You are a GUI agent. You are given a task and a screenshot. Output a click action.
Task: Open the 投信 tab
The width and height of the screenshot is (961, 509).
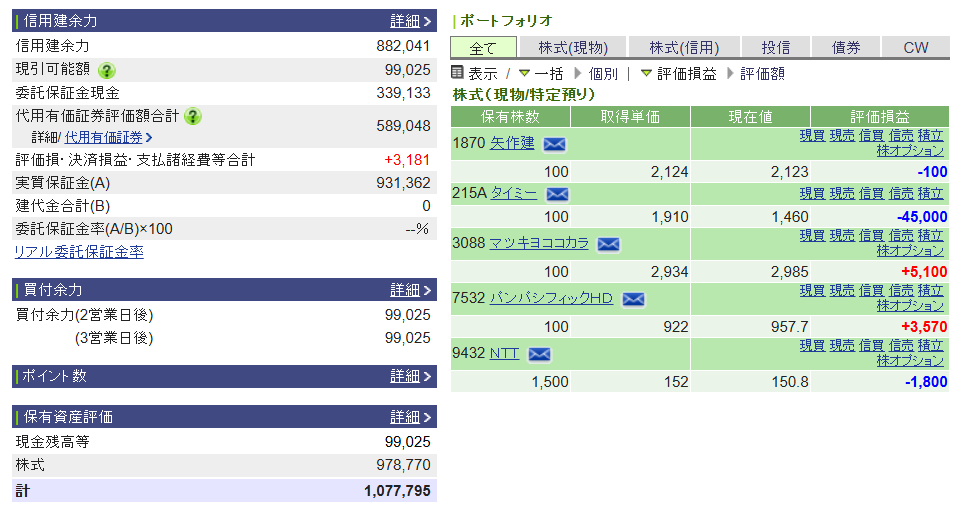[x=775, y=47]
